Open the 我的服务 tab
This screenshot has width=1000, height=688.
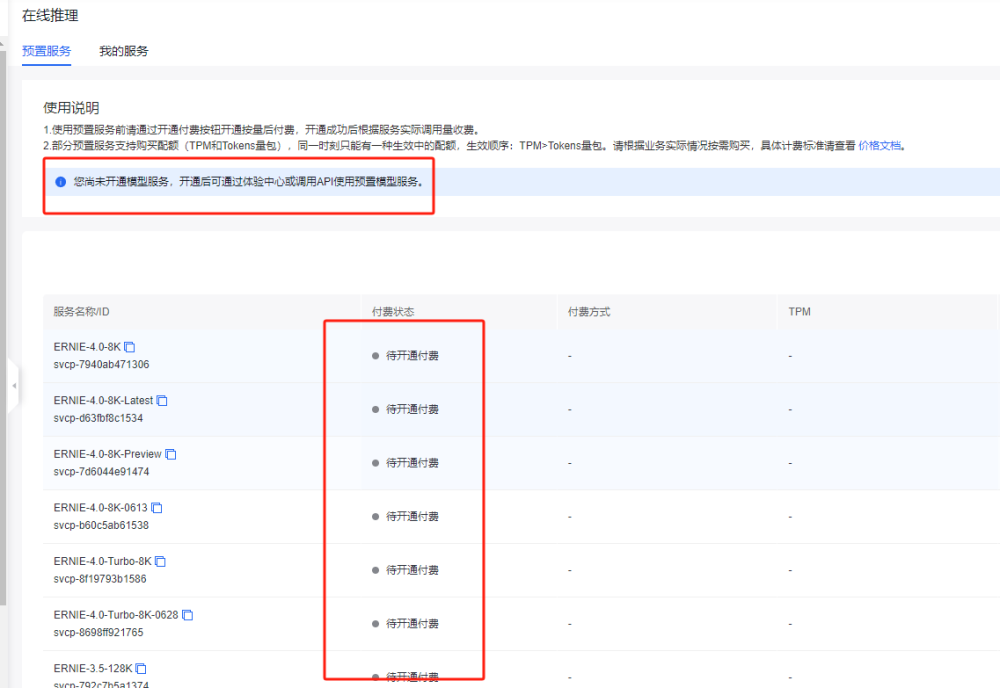[x=124, y=51]
